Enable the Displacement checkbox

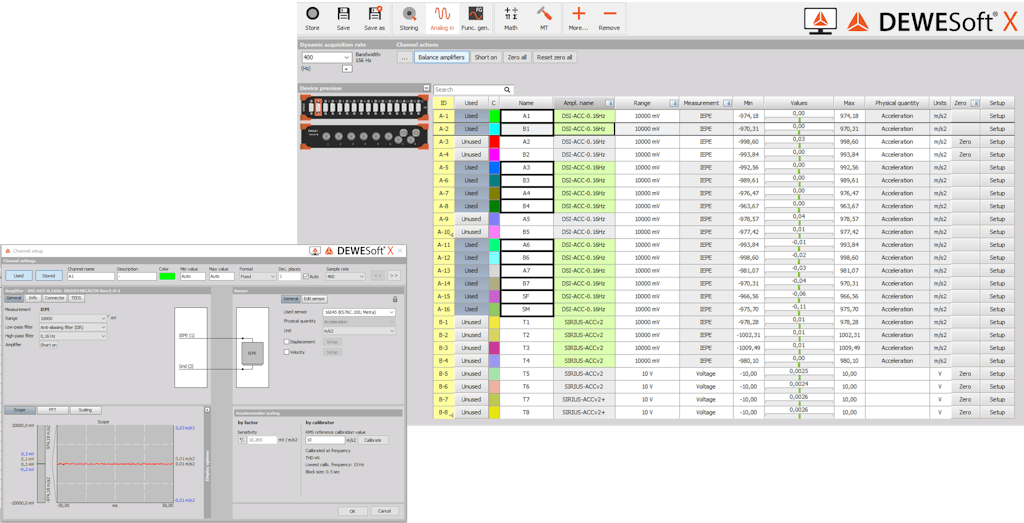287,341
